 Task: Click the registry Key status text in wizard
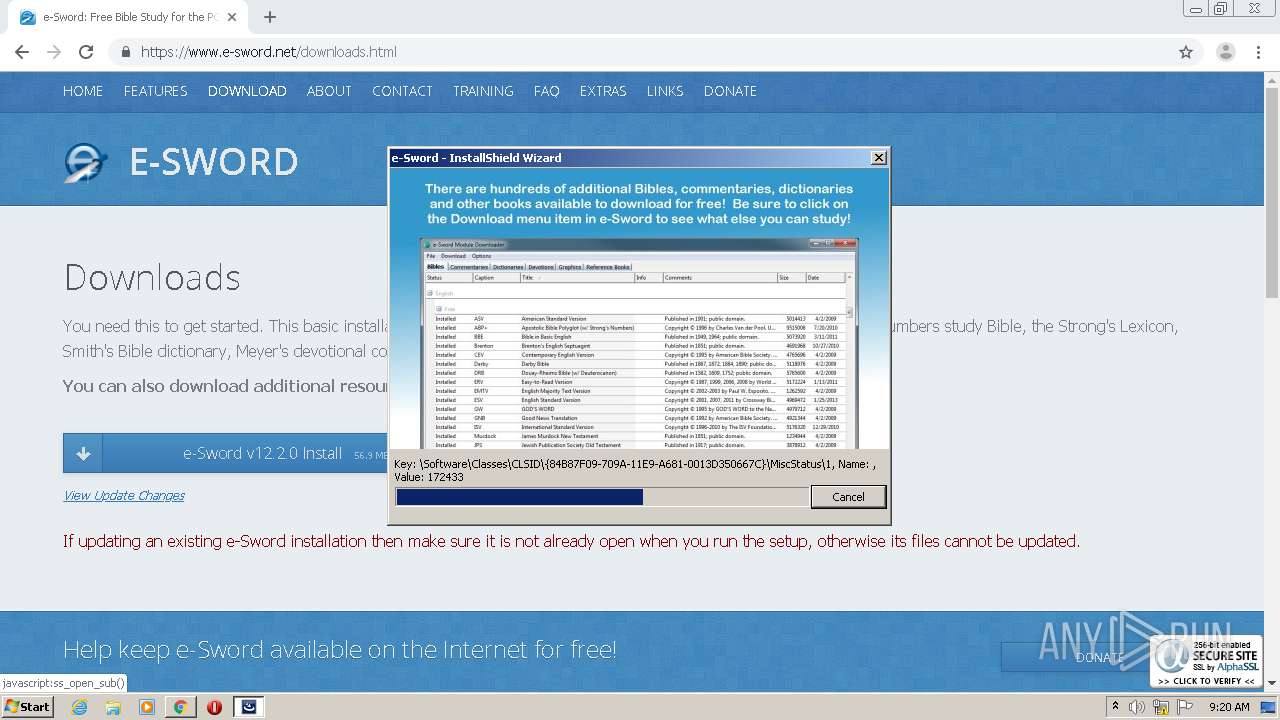click(x=636, y=470)
